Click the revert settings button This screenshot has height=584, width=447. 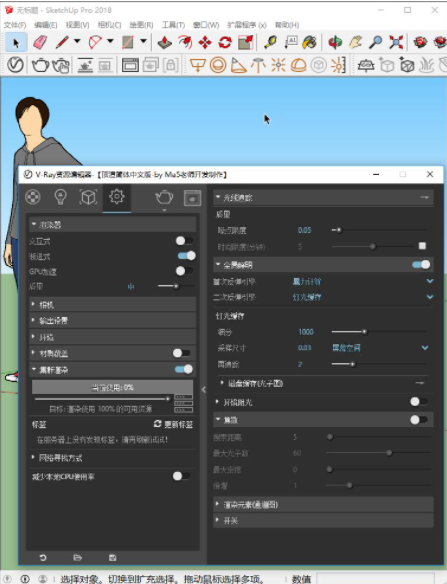tap(43, 558)
